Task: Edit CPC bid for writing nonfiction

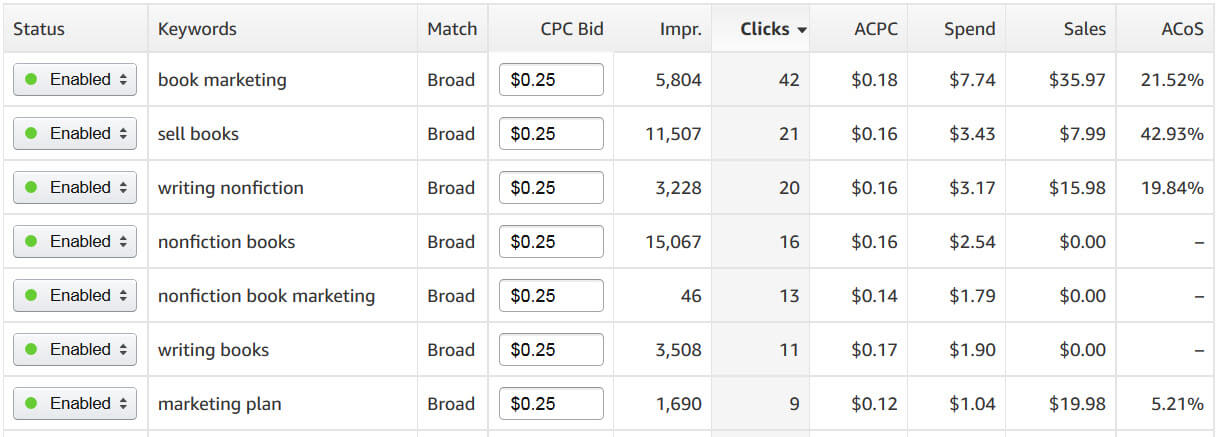Action: click(x=551, y=188)
